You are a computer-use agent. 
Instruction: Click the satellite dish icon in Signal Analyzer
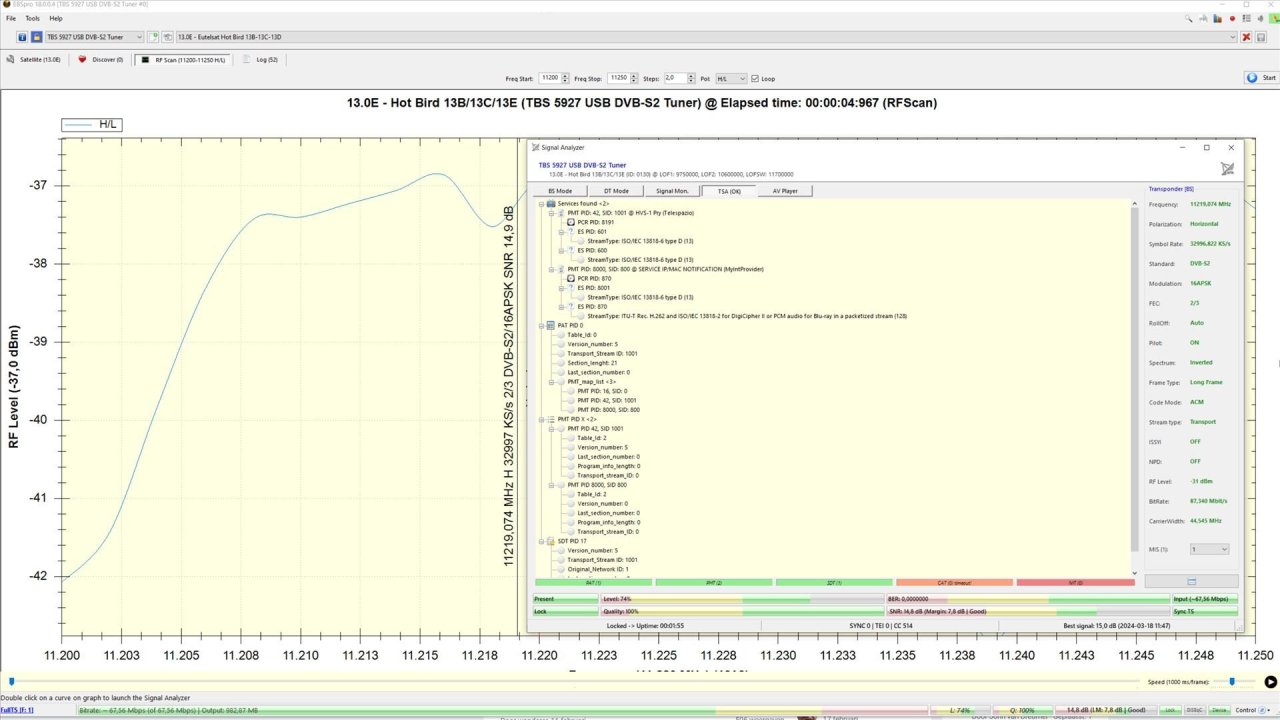pos(1227,169)
